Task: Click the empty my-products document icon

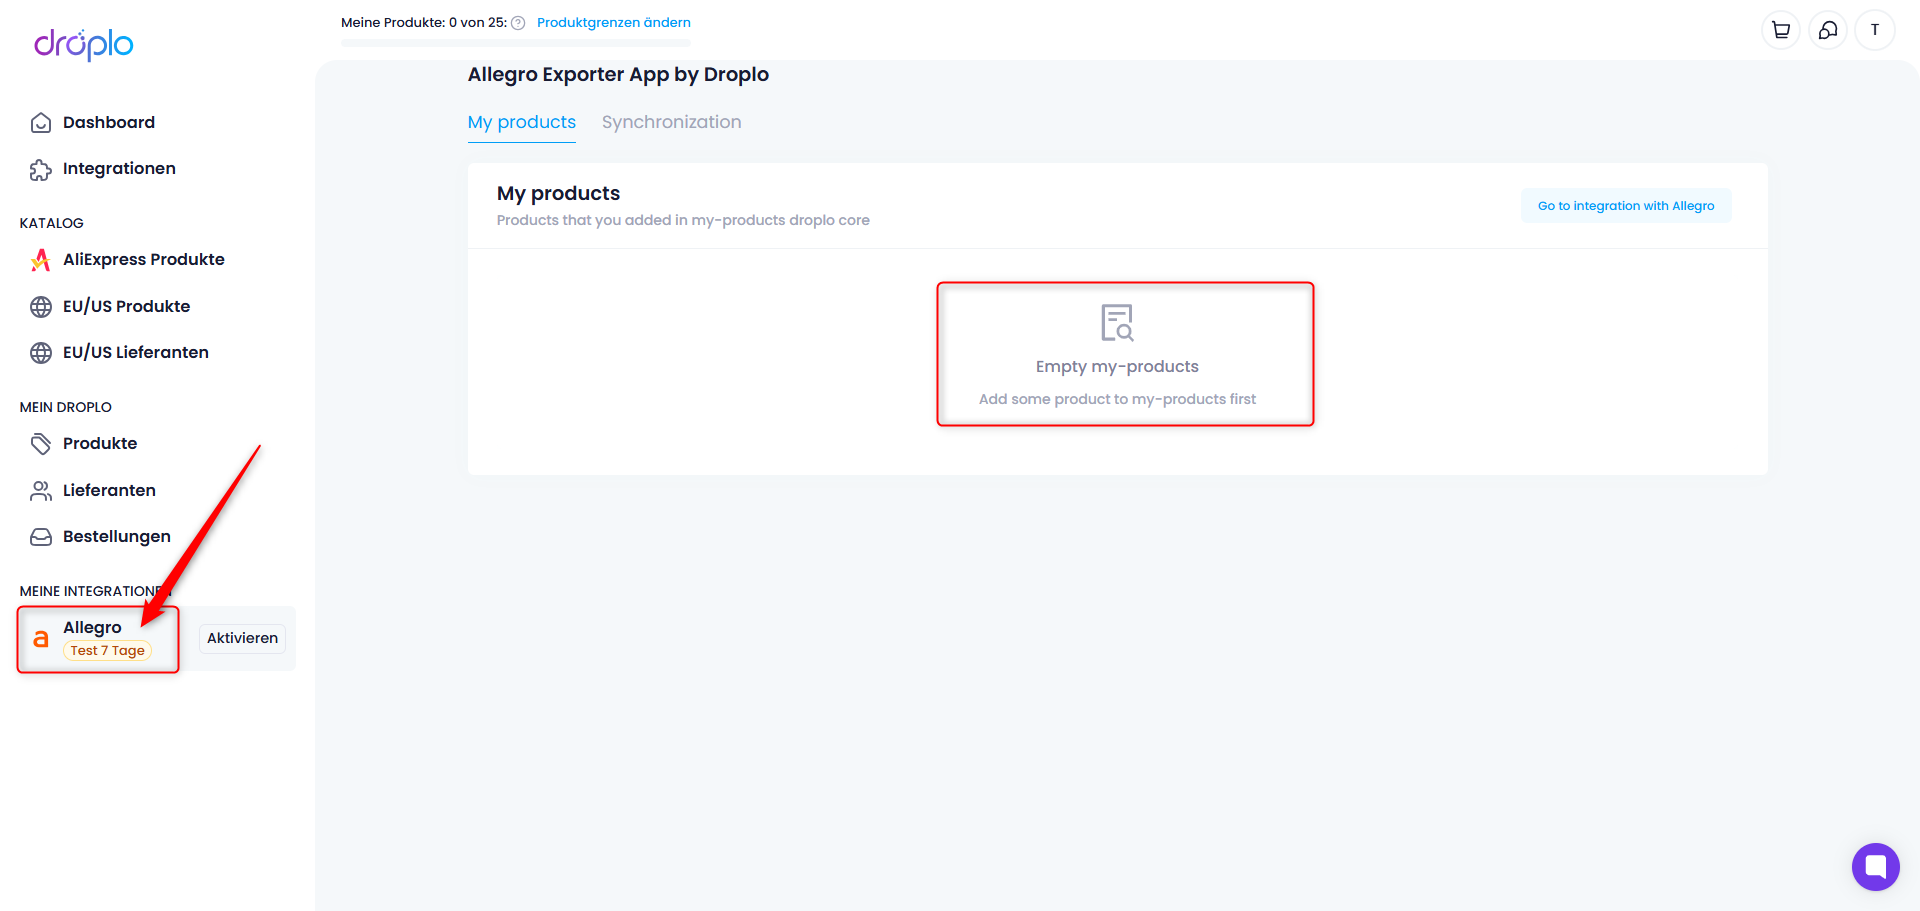Action: pyautogui.click(x=1117, y=323)
